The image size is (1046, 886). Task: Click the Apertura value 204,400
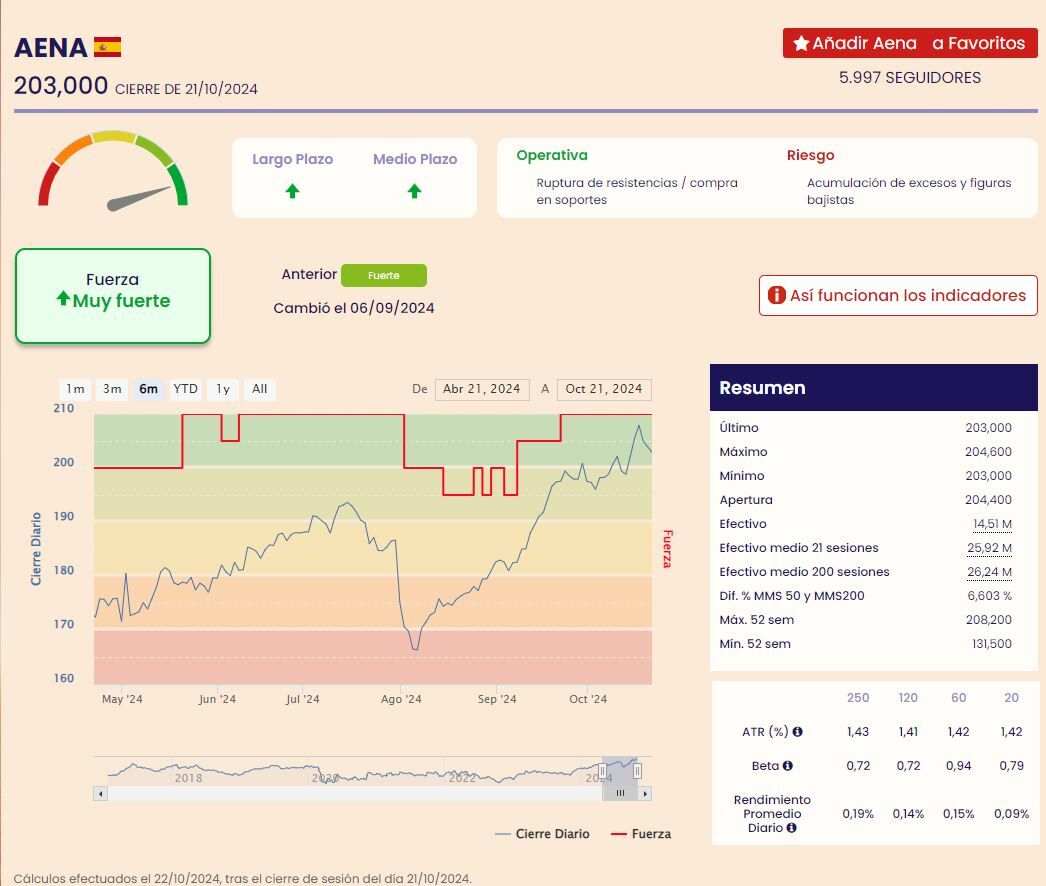[x=988, y=500]
